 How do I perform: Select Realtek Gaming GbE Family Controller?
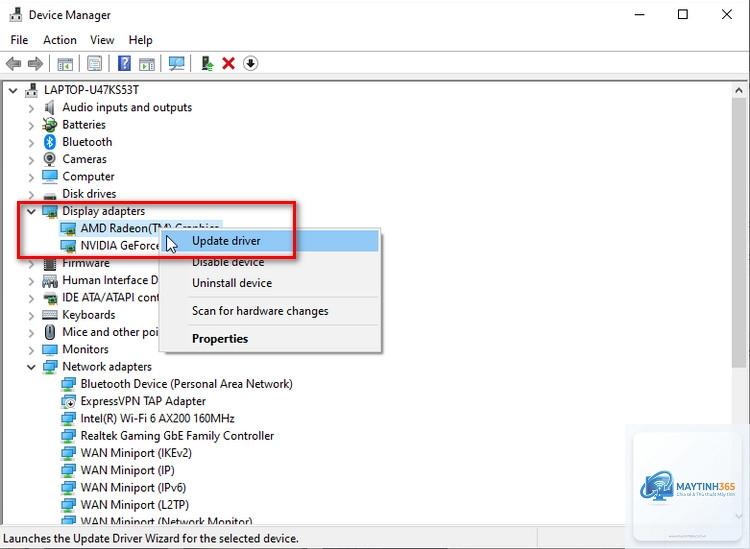[177, 436]
